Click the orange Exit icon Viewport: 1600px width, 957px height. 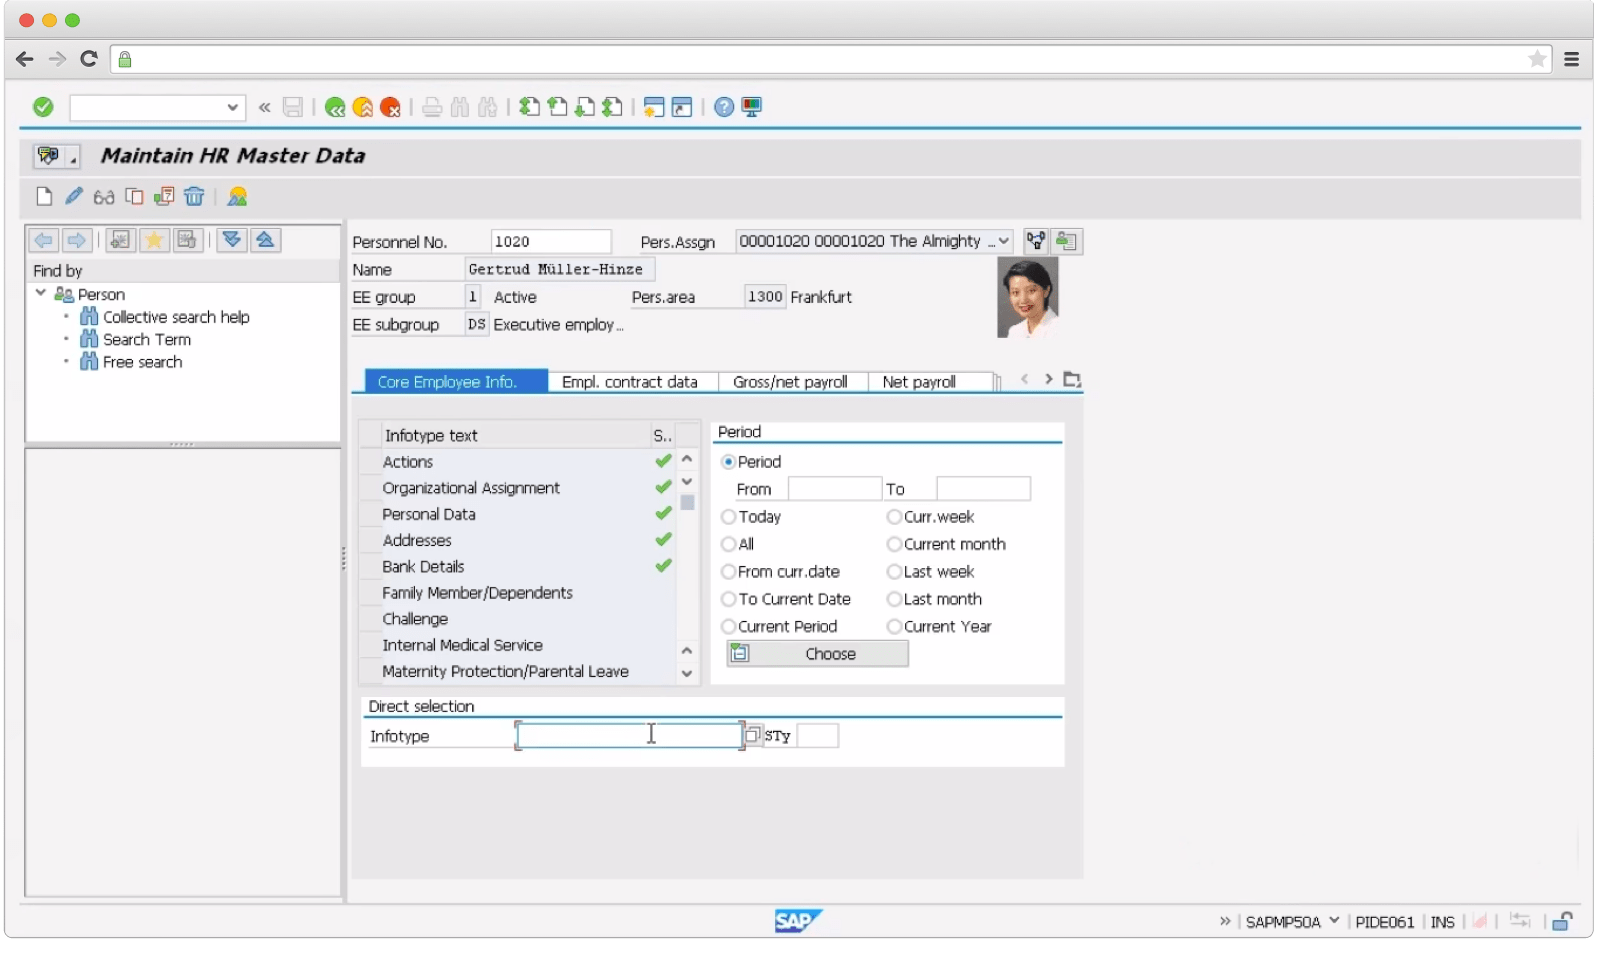coord(363,107)
